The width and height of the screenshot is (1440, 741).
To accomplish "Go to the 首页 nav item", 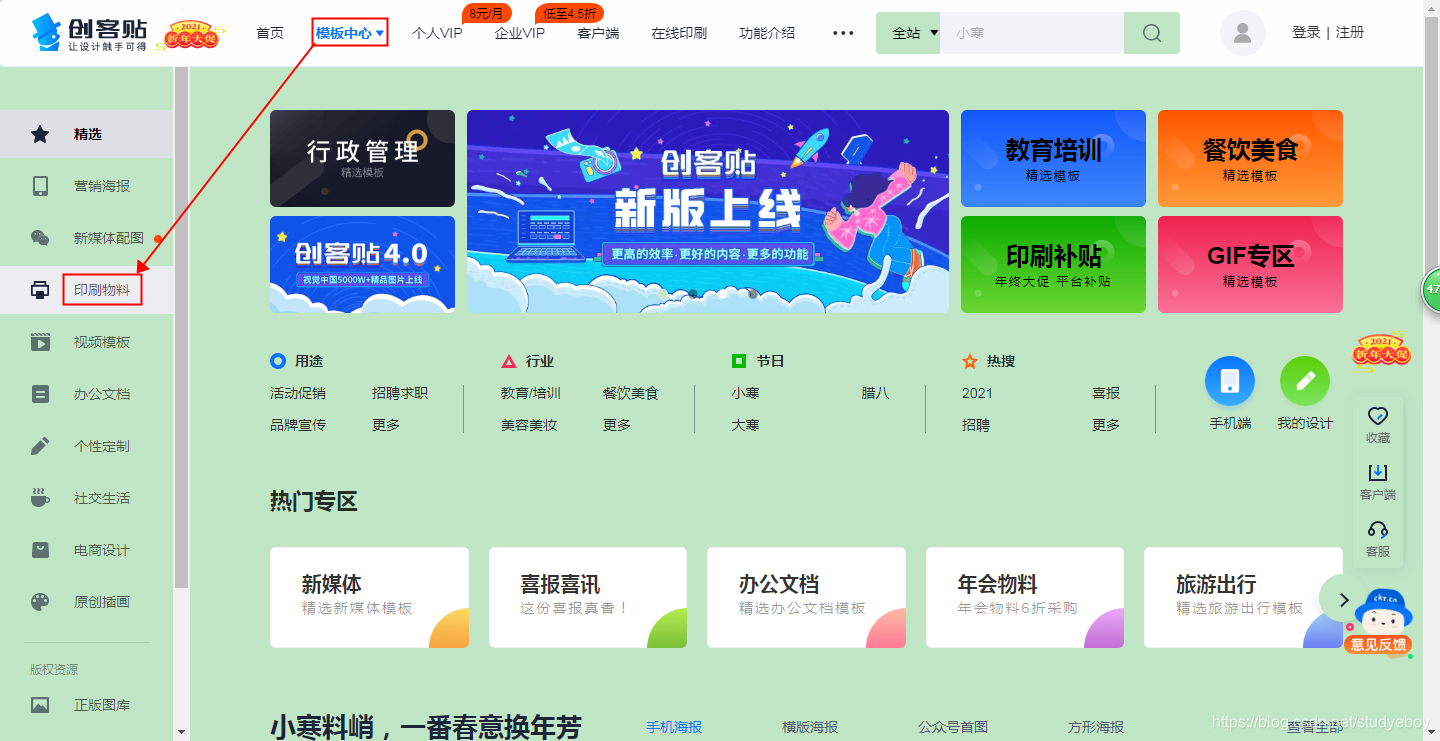I will (270, 33).
